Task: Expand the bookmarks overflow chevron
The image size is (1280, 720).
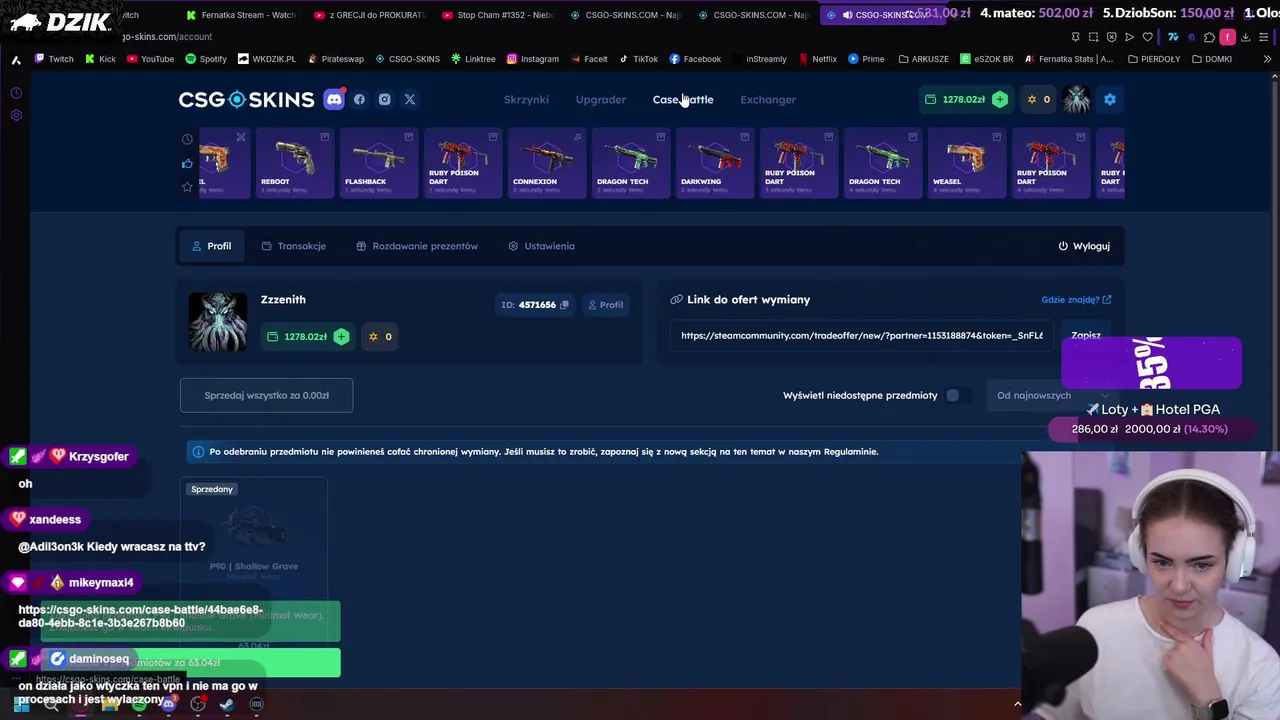Action: coord(1267,59)
